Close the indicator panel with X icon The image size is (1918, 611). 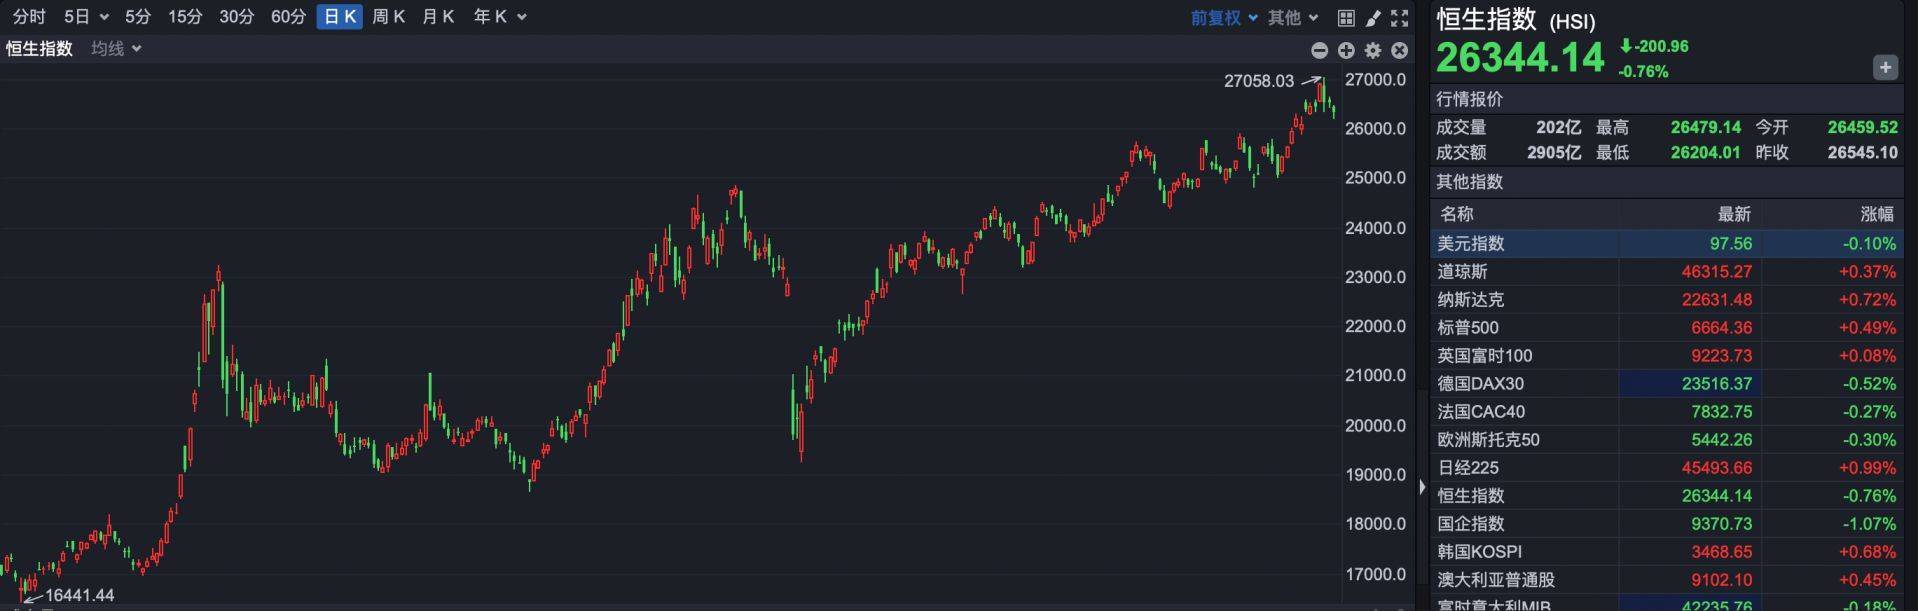pyautogui.click(x=1400, y=50)
